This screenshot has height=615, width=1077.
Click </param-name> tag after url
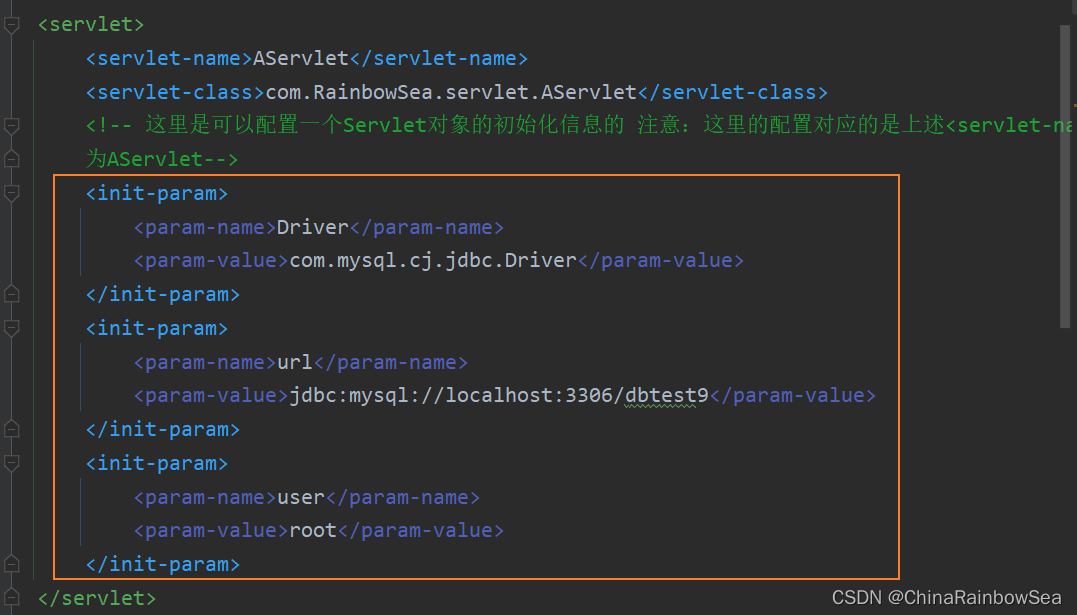coord(391,362)
